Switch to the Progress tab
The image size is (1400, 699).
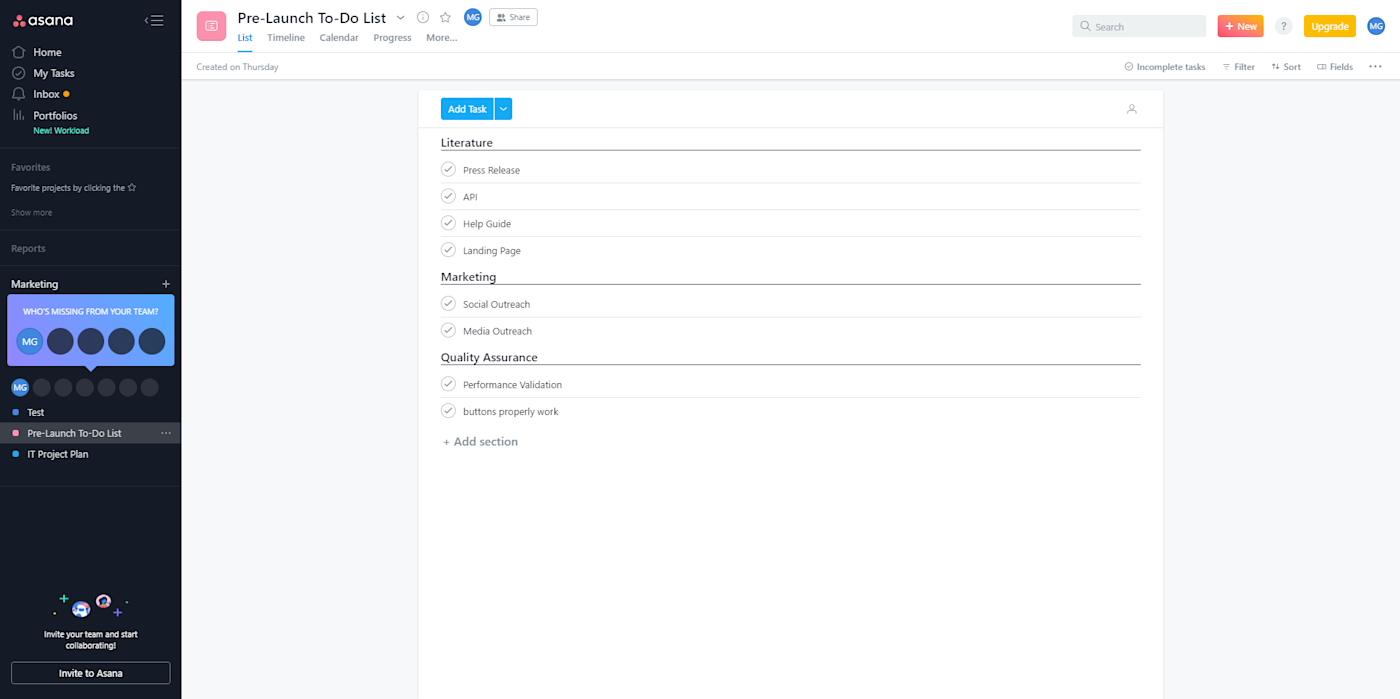[392, 38]
